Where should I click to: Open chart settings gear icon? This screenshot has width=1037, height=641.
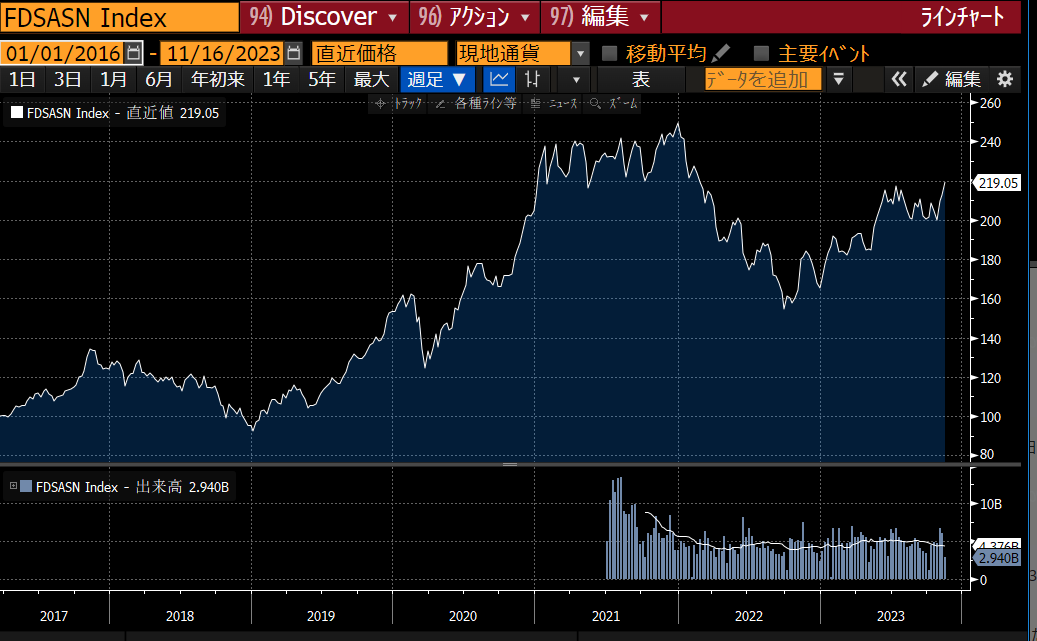click(x=1005, y=79)
